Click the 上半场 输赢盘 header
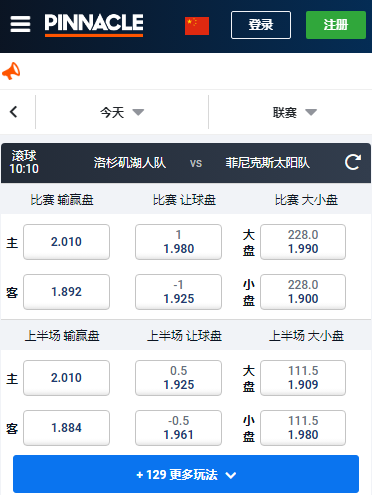The image size is (372, 495). [62, 336]
